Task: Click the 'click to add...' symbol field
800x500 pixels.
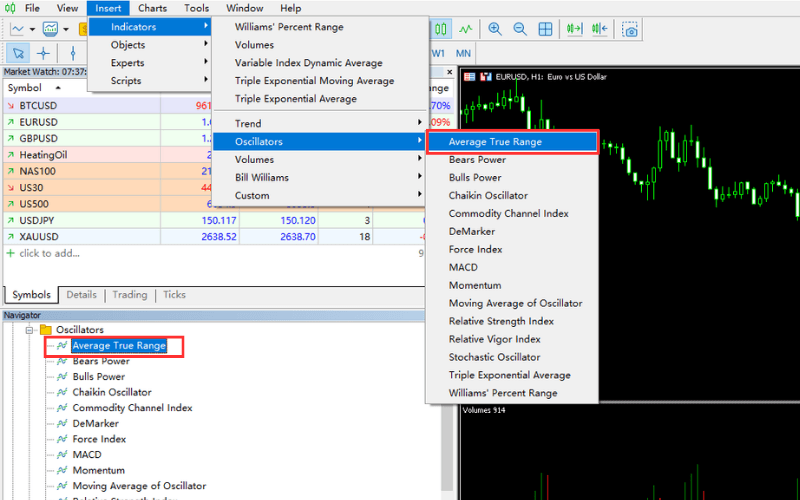Action: tap(48, 254)
